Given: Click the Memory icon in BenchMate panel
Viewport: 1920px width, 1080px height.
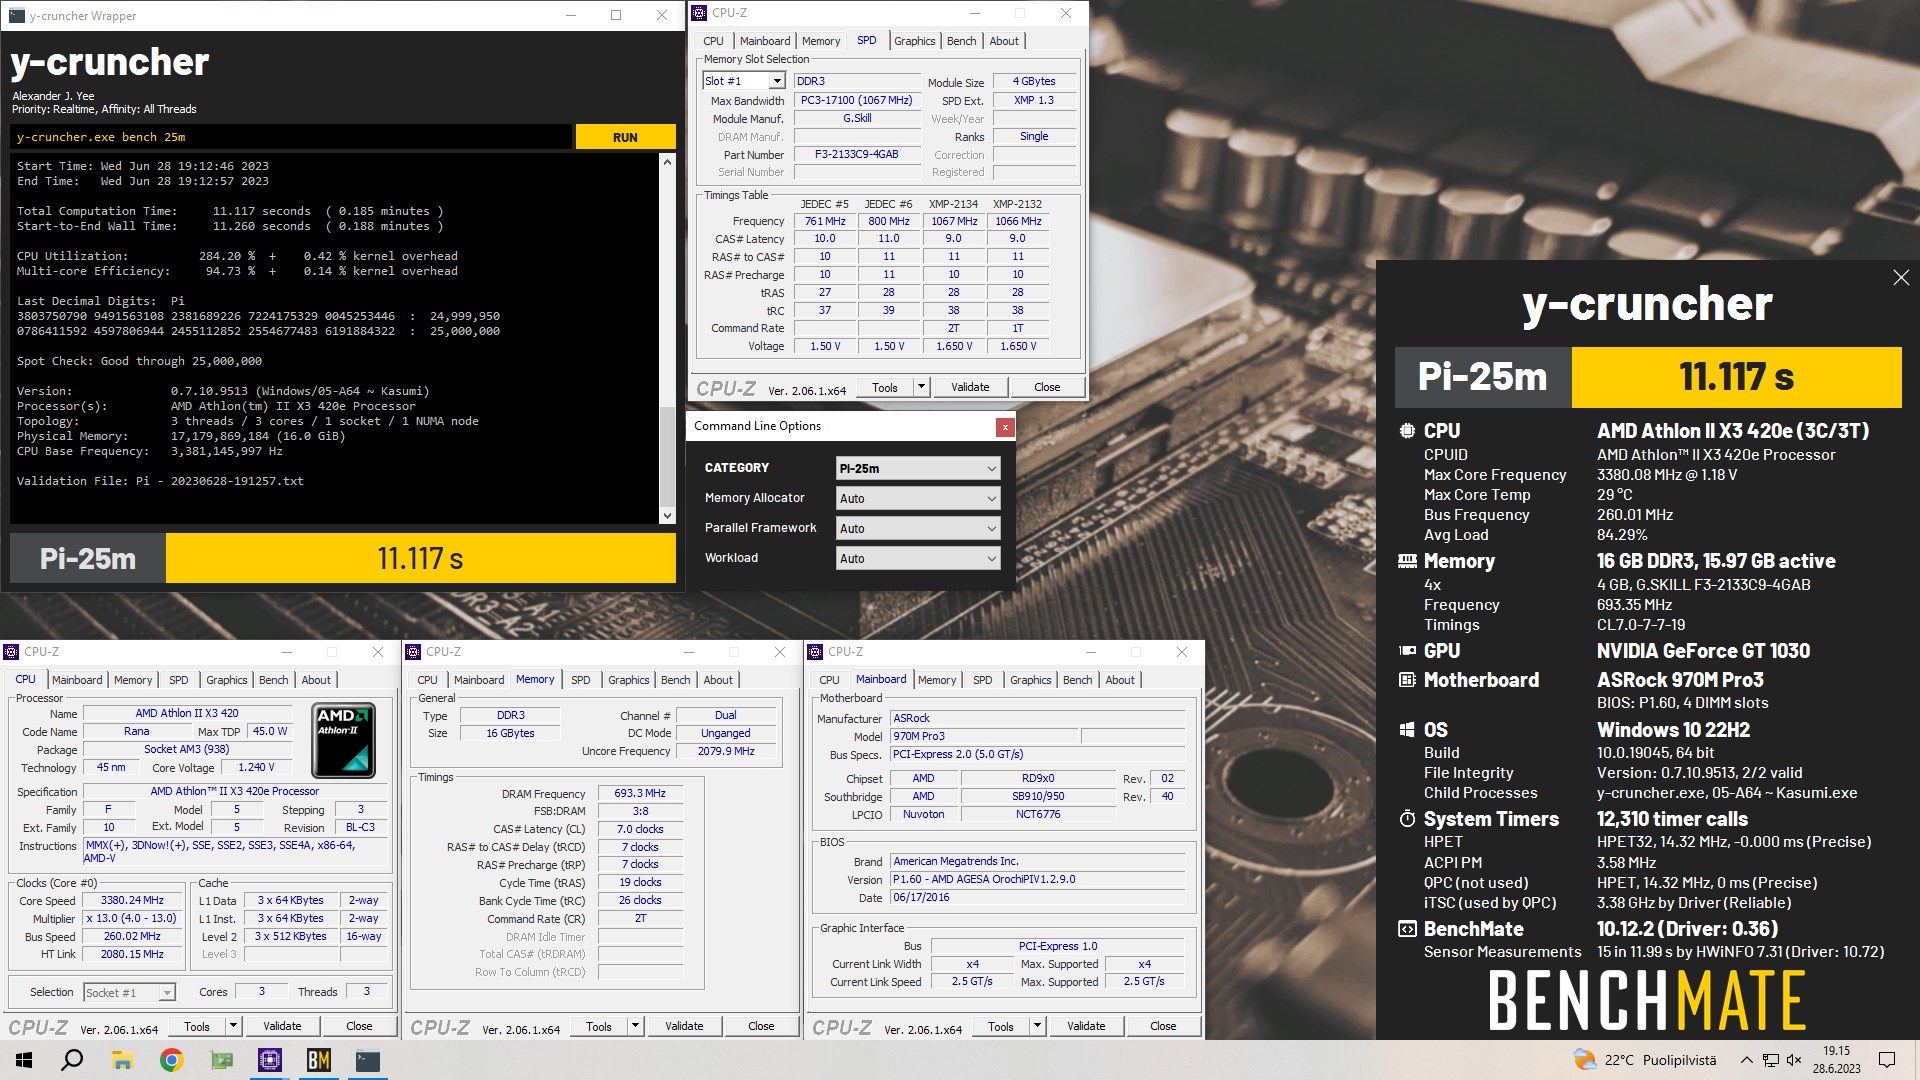Looking at the screenshot, I should (x=1407, y=561).
